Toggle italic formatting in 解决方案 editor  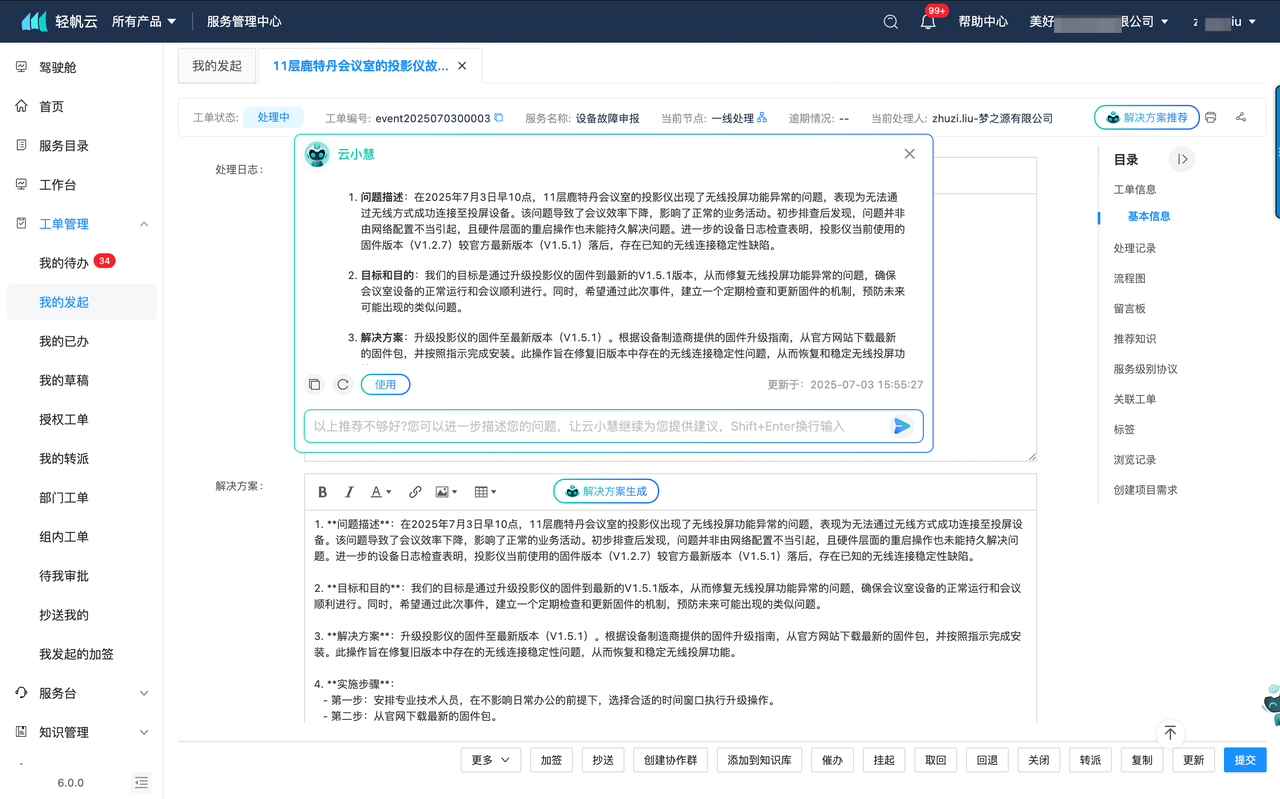coord(349,492)
